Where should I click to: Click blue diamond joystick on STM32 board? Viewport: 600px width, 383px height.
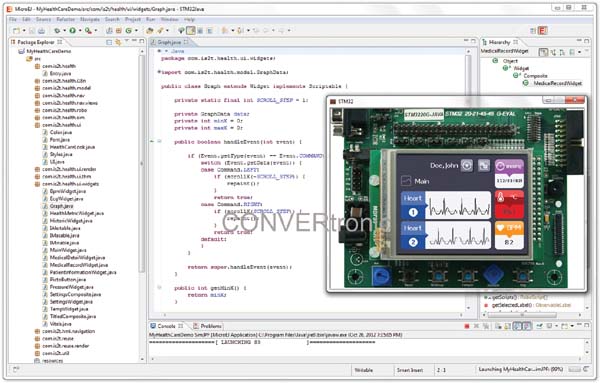pyautogui.click(x=493, y=275)
